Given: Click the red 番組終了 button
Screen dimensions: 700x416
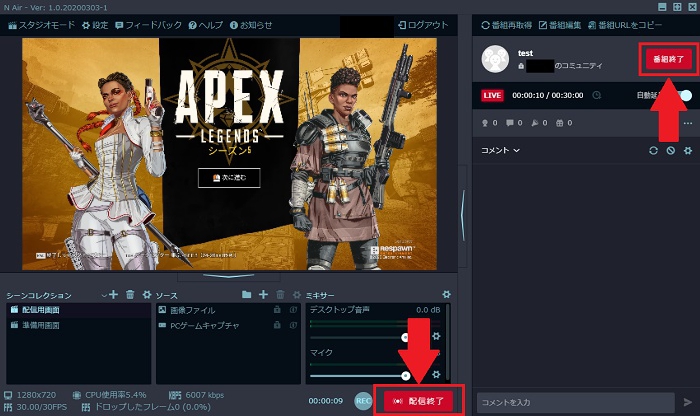Looking at the screenshot, I should (668, 59).
